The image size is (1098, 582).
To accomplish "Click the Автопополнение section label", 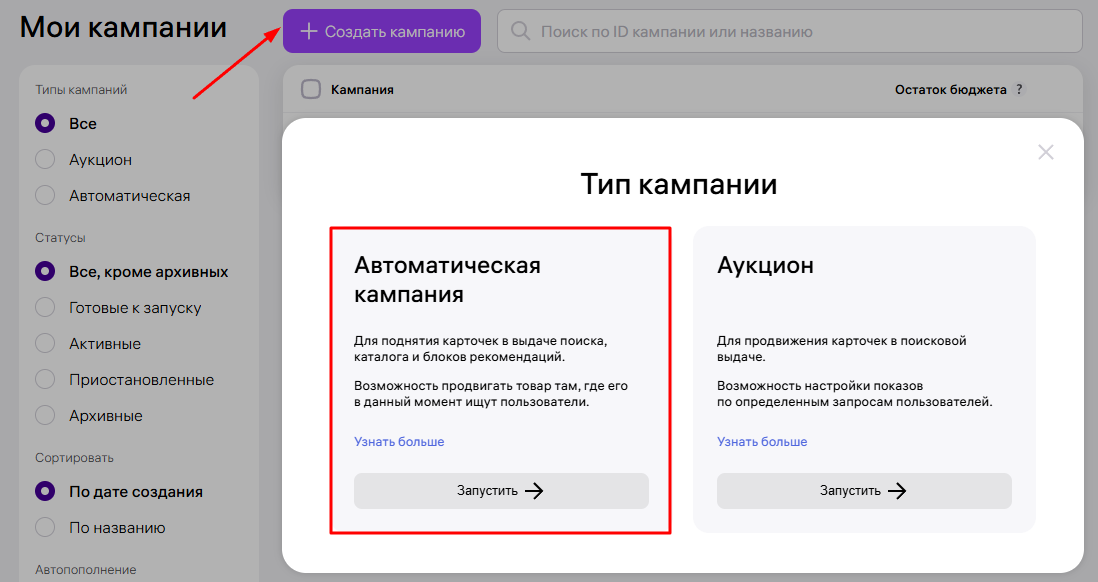I will point(85,570).
